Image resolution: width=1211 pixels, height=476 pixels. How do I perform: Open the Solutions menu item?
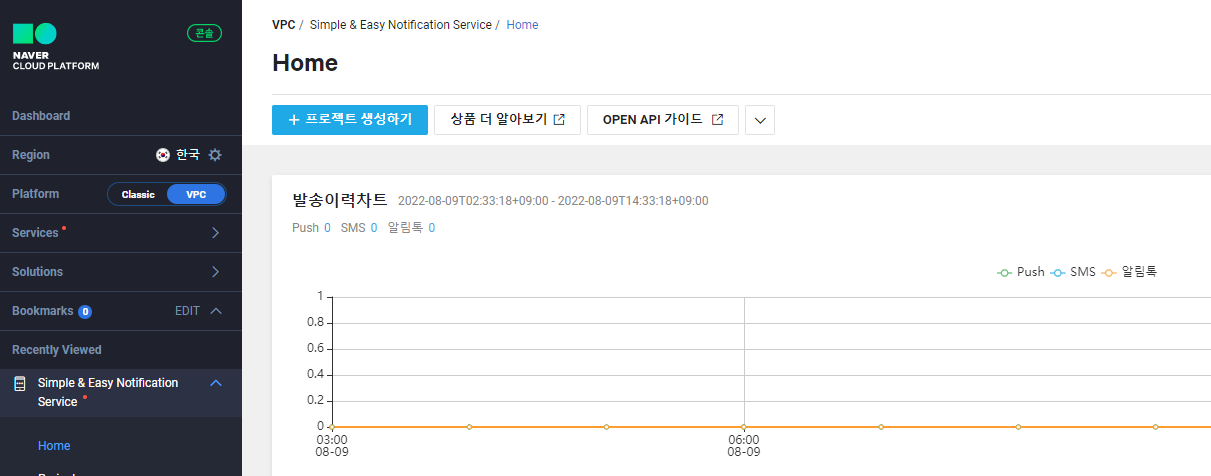121,272
